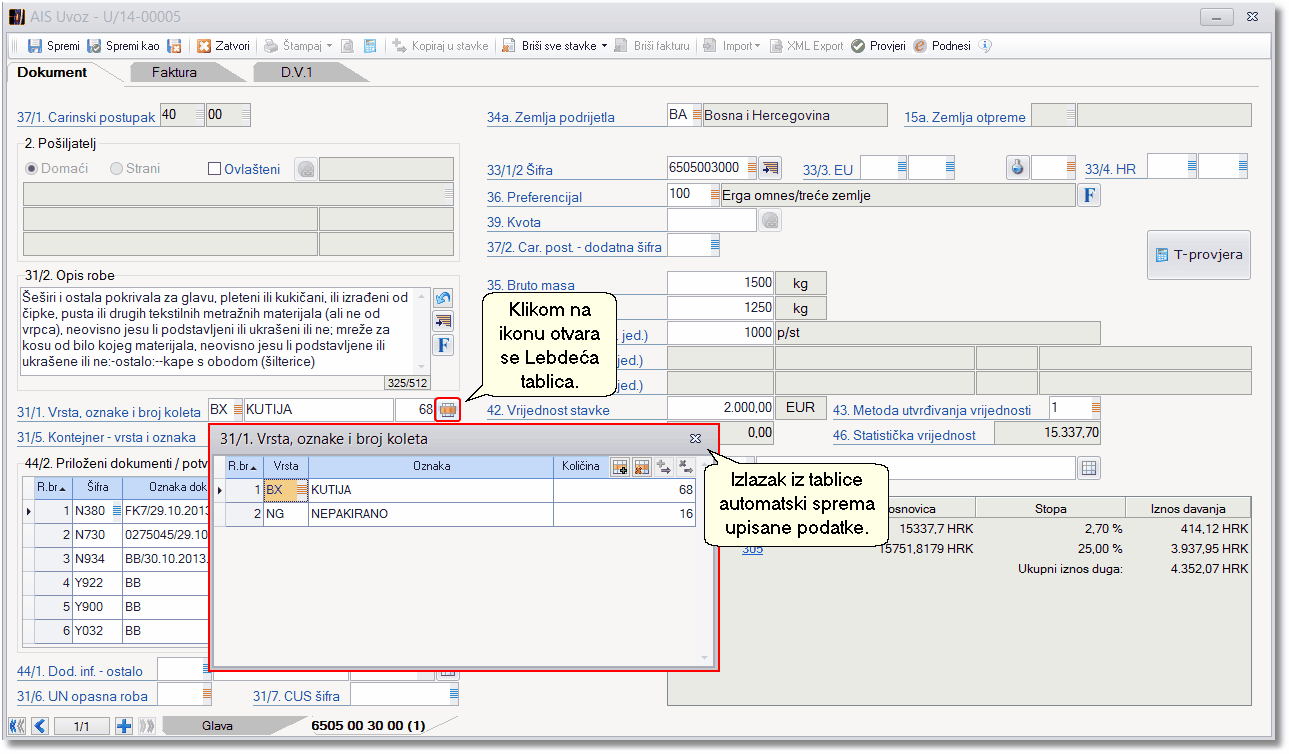
Task: Click the delete row icon in floating table
Action: point(642,466)
